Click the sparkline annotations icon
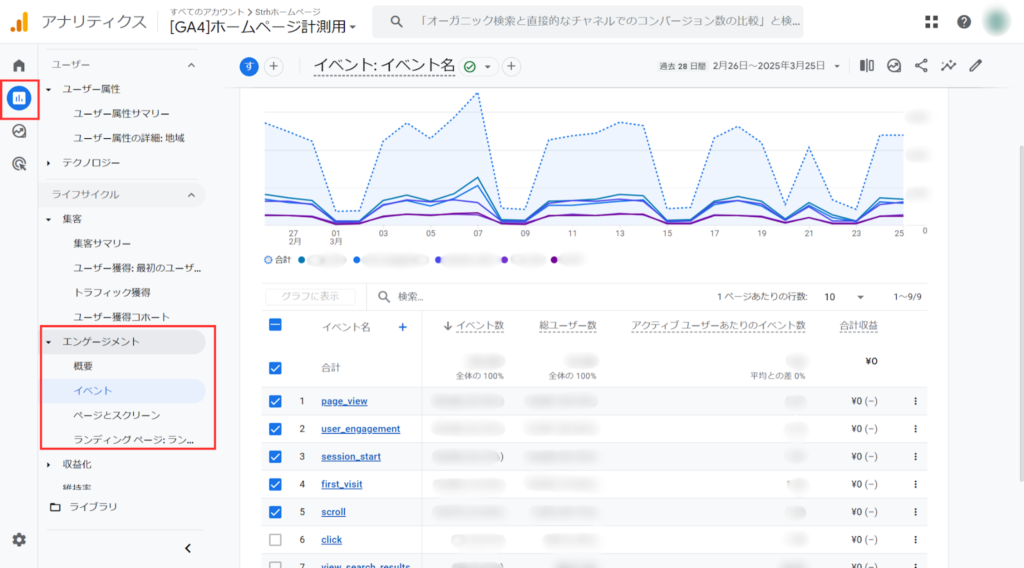Viewport: 1024px width, 568px height. pos(948,66)
